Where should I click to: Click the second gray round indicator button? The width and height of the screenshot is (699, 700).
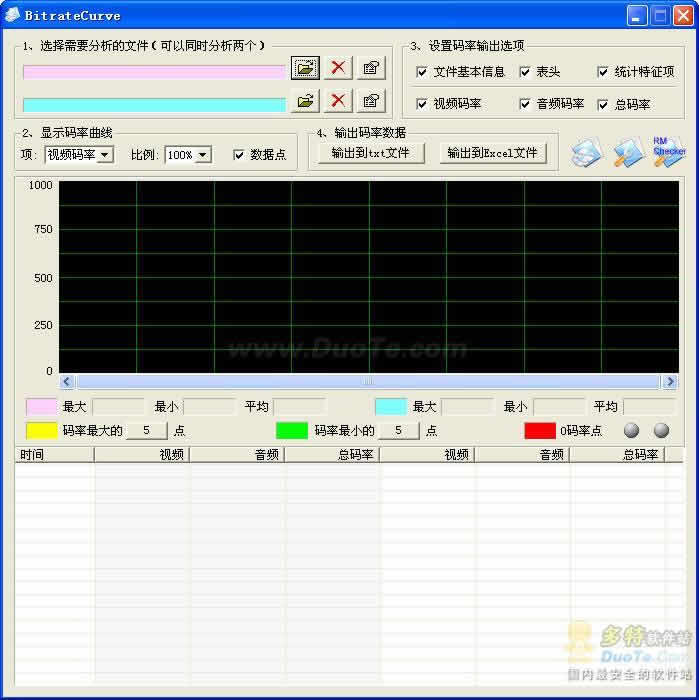[661, 430]
